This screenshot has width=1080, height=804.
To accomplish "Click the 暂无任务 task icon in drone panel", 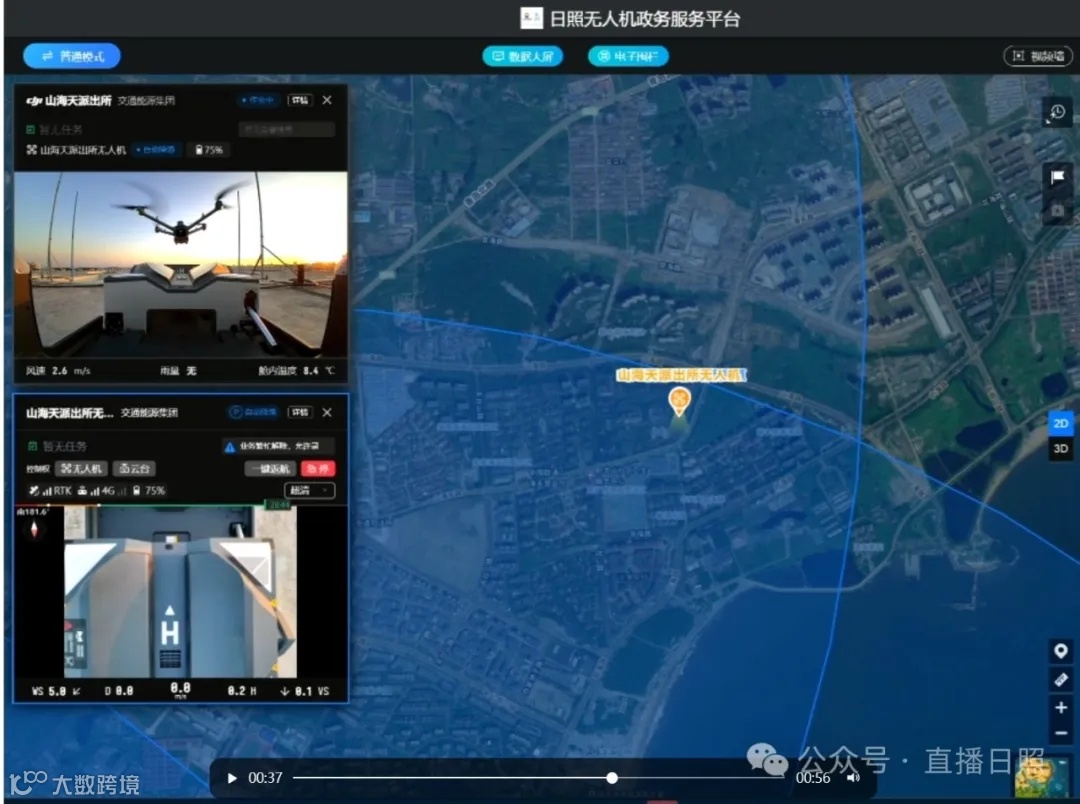I will (32, 446).
